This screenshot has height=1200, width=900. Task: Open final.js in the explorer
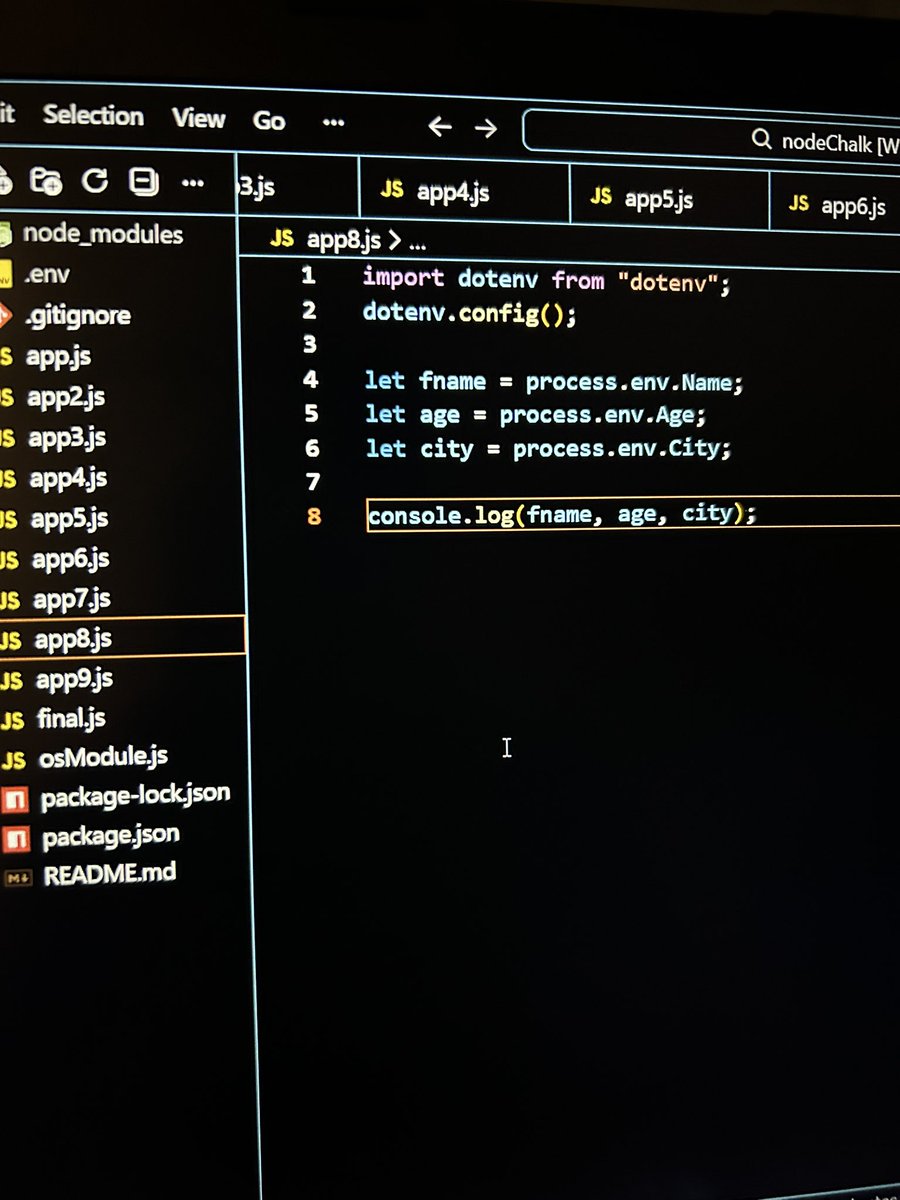coord(71,719)
